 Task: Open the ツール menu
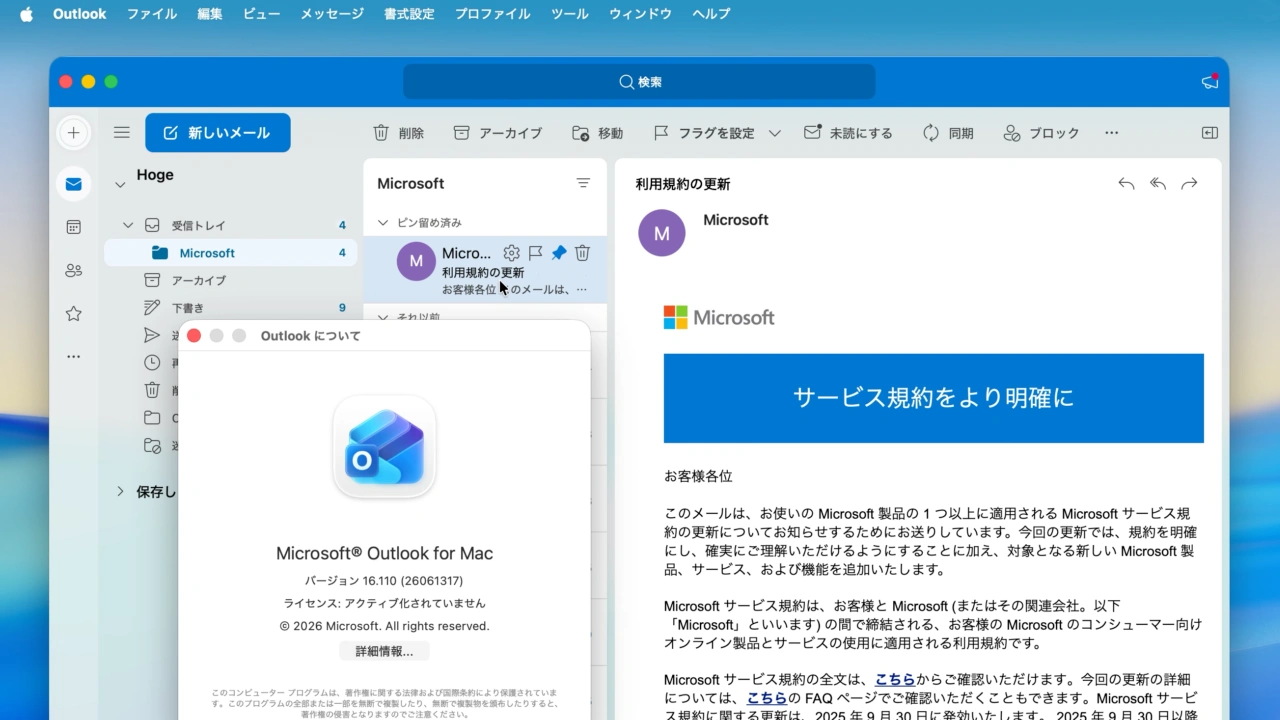pos(570,14)
